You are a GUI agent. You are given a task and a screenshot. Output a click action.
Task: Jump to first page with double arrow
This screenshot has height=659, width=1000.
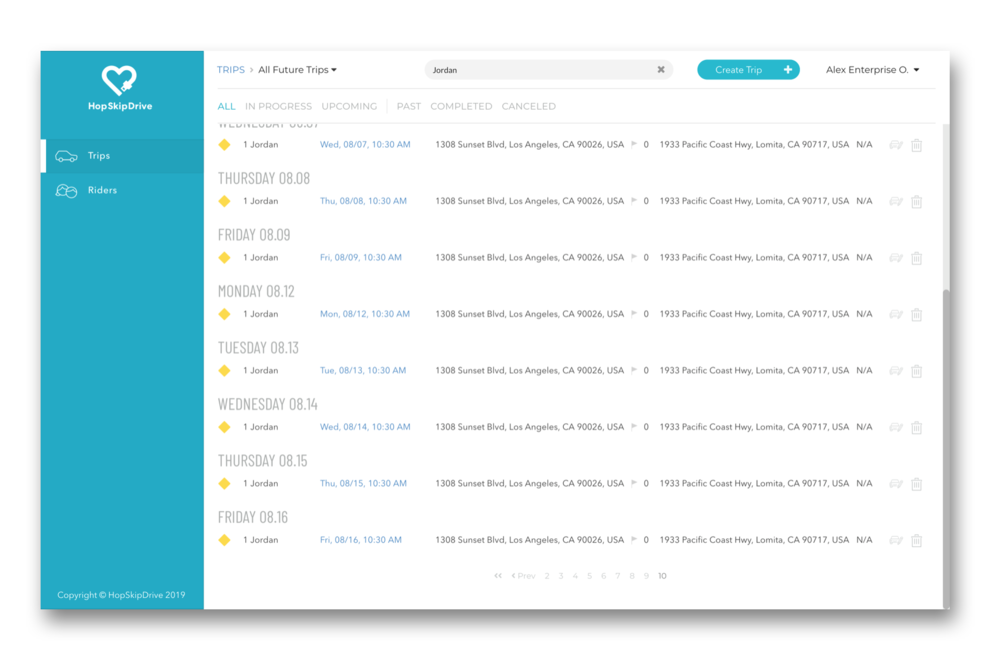pos(498,576)
